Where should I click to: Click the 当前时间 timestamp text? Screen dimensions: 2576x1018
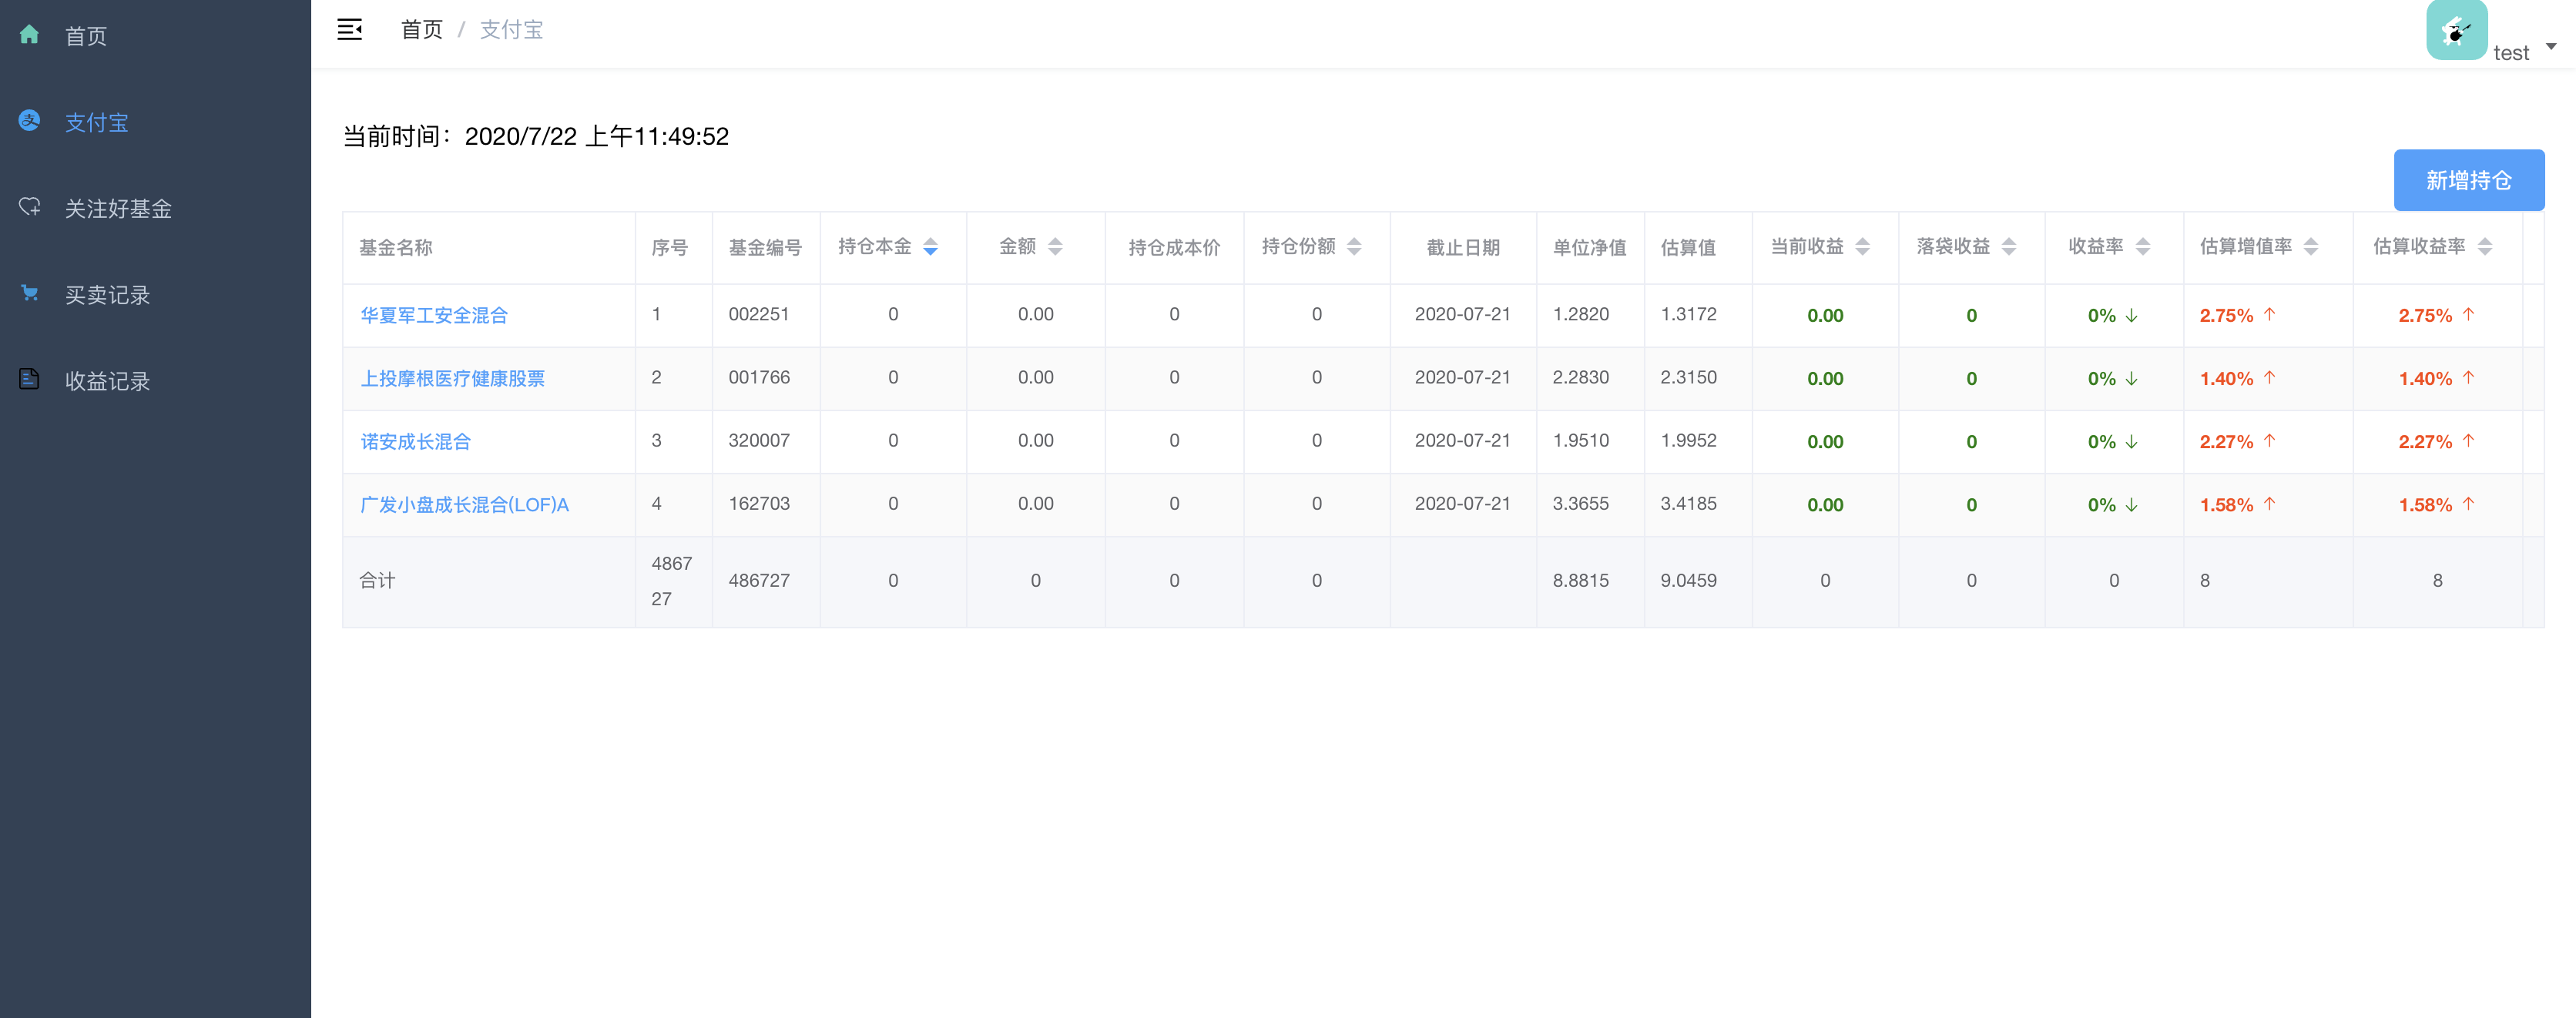[536, 136]
